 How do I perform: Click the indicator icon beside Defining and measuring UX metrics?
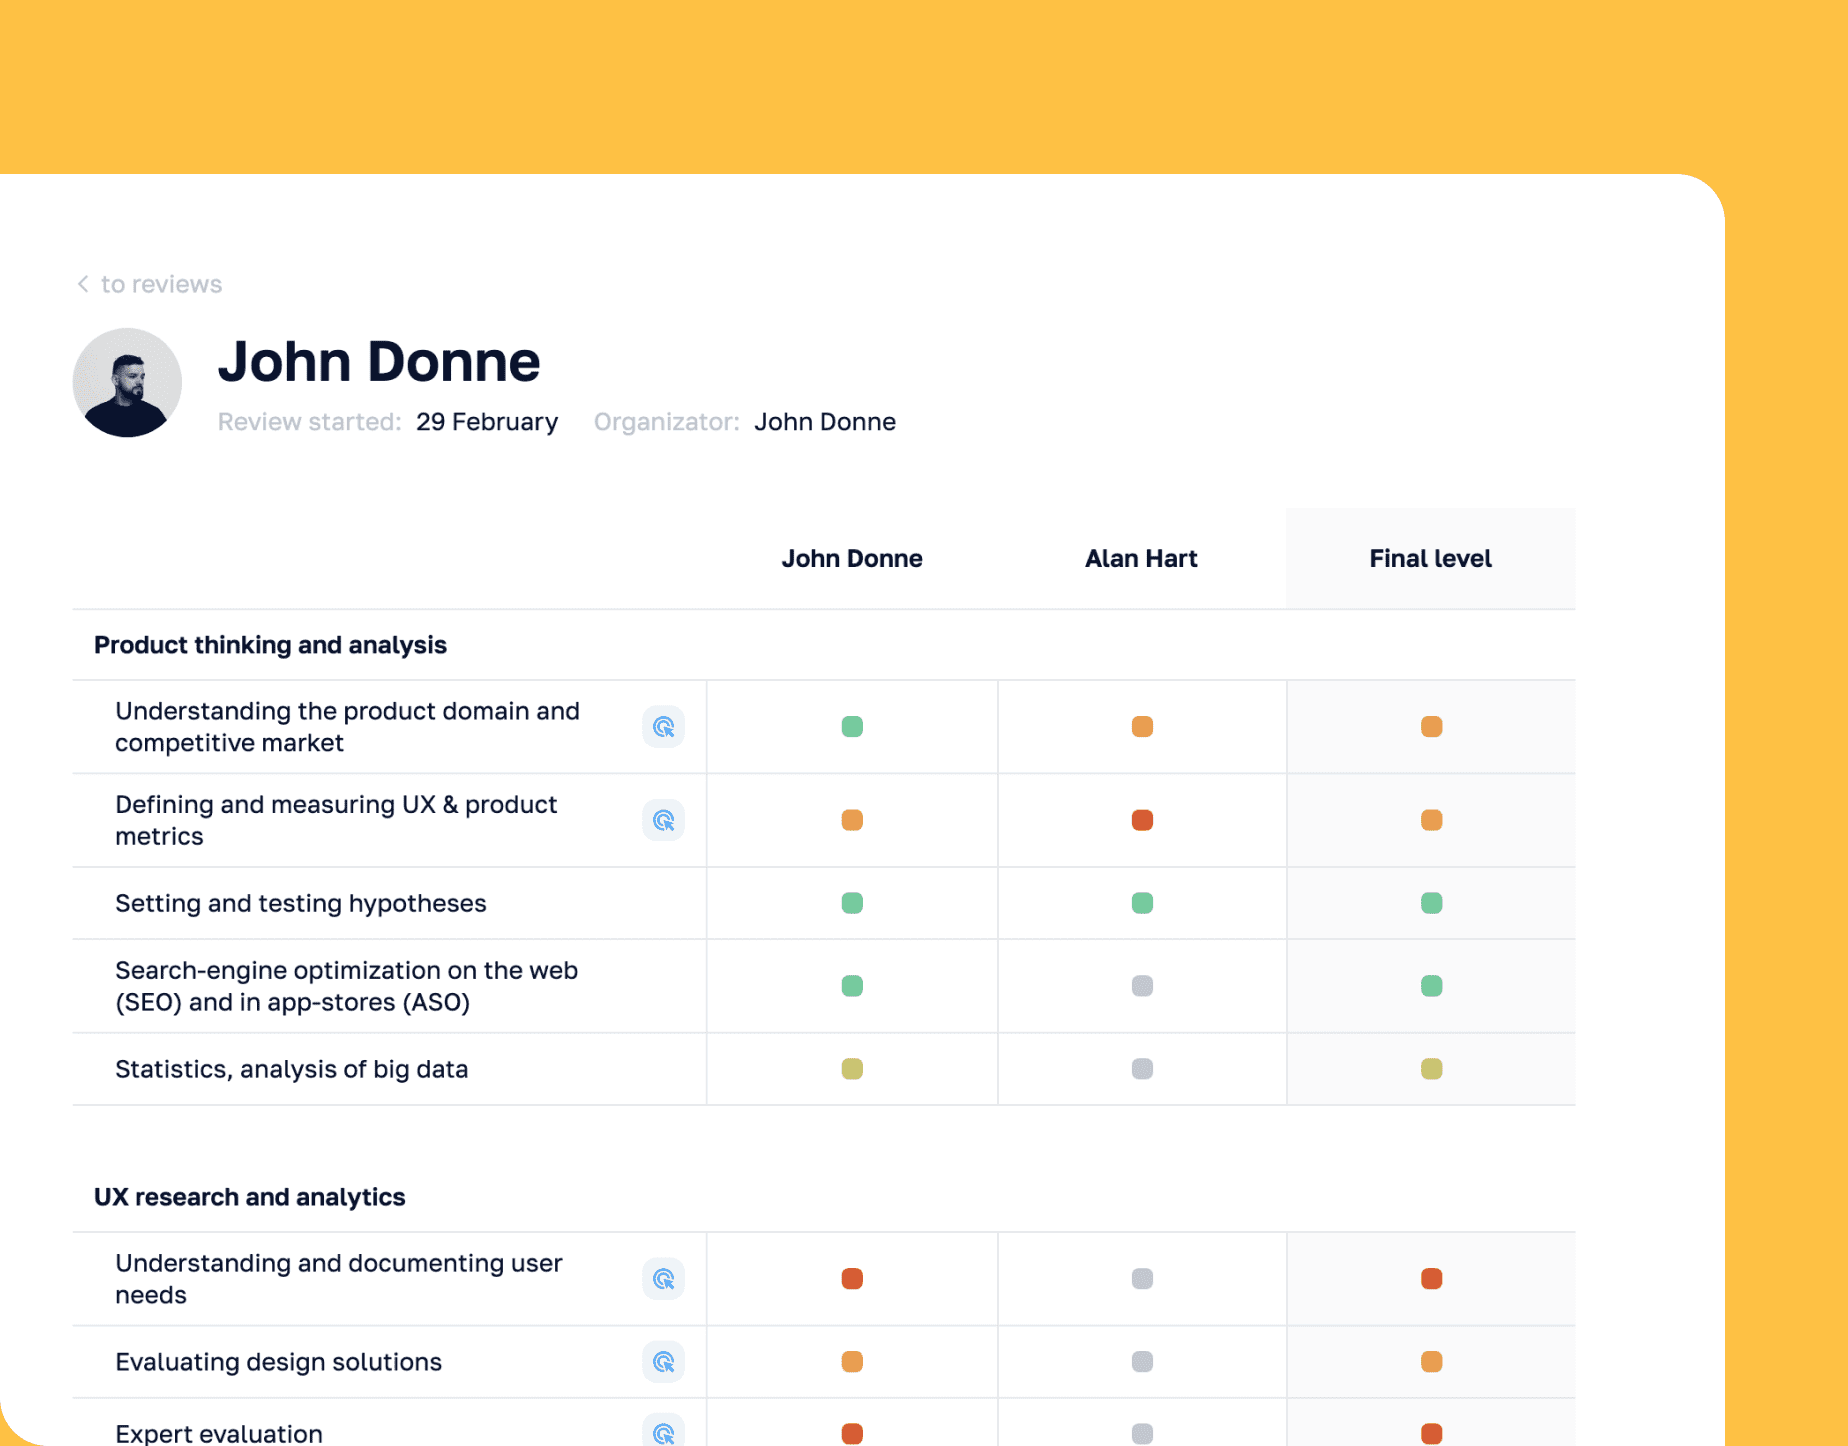(663, 820)
